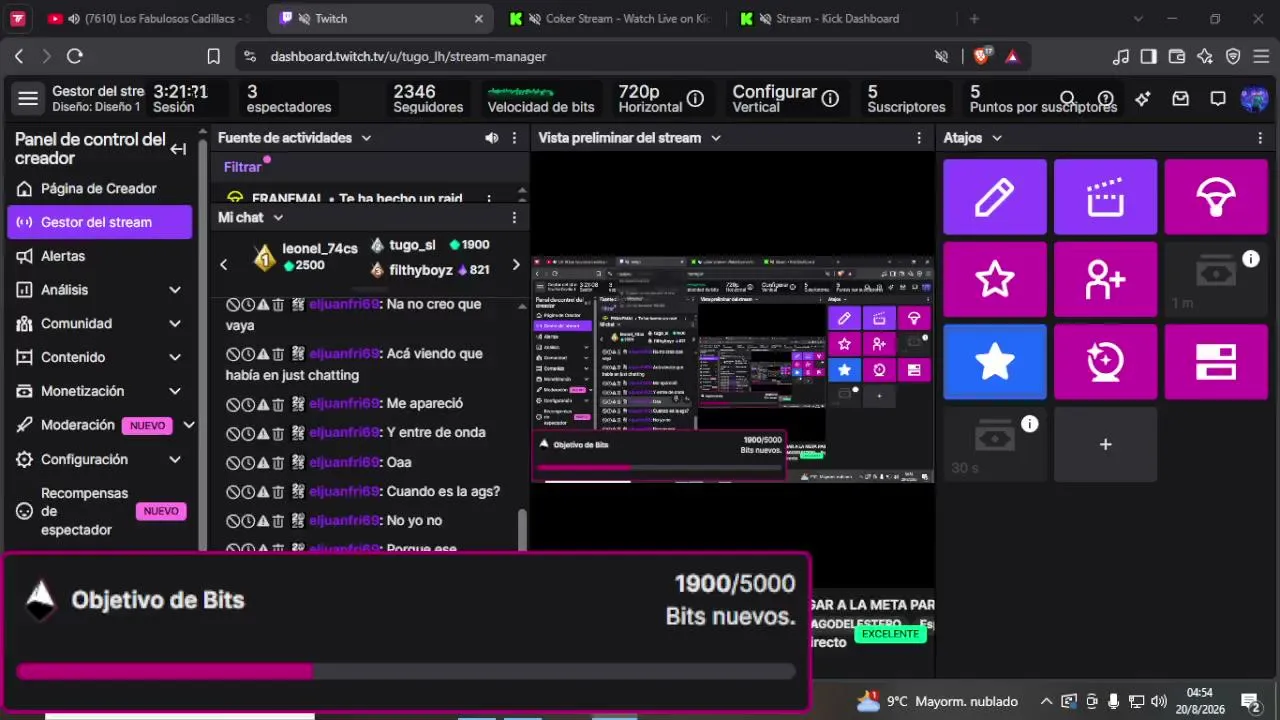Open the Twitch inbox tray icon
Image resolution: width=1280 pixels, height=720 pixels.
click(1181, 98)
